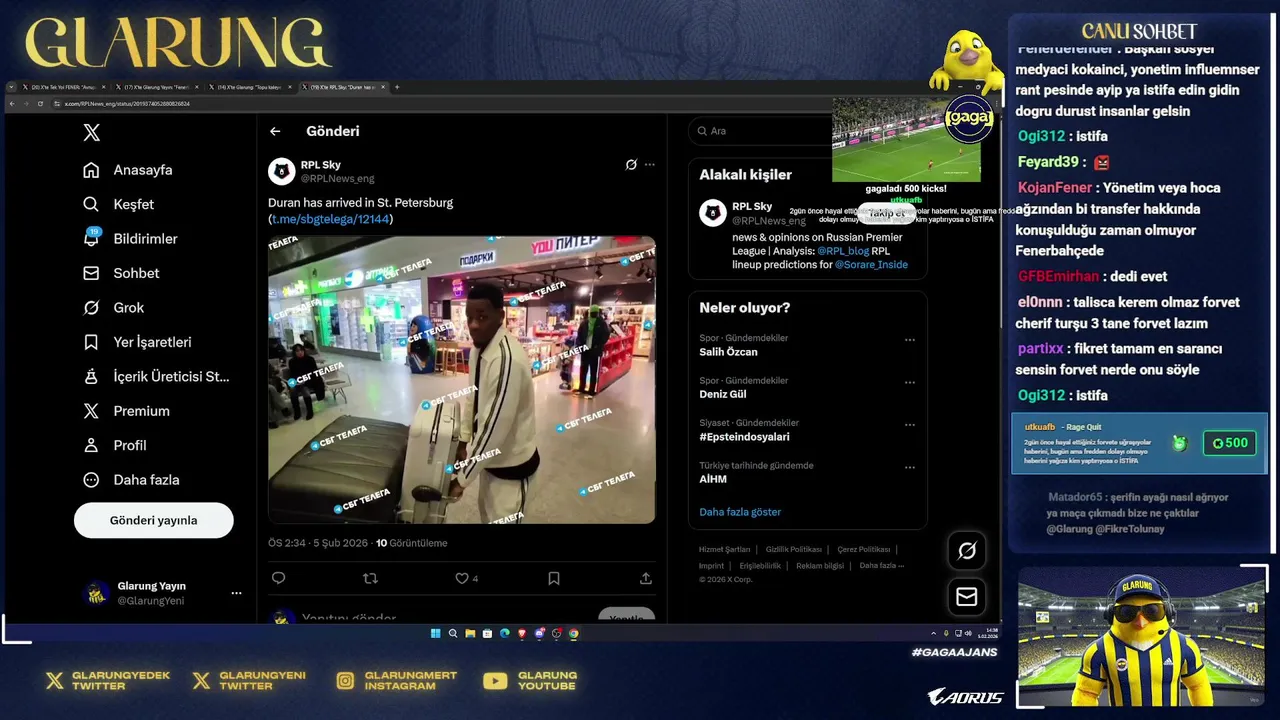This screenshot has width=1280, height=720.
Task: Switch to the Glarung Yayın browser tab
Action: [x=156, y=87]
